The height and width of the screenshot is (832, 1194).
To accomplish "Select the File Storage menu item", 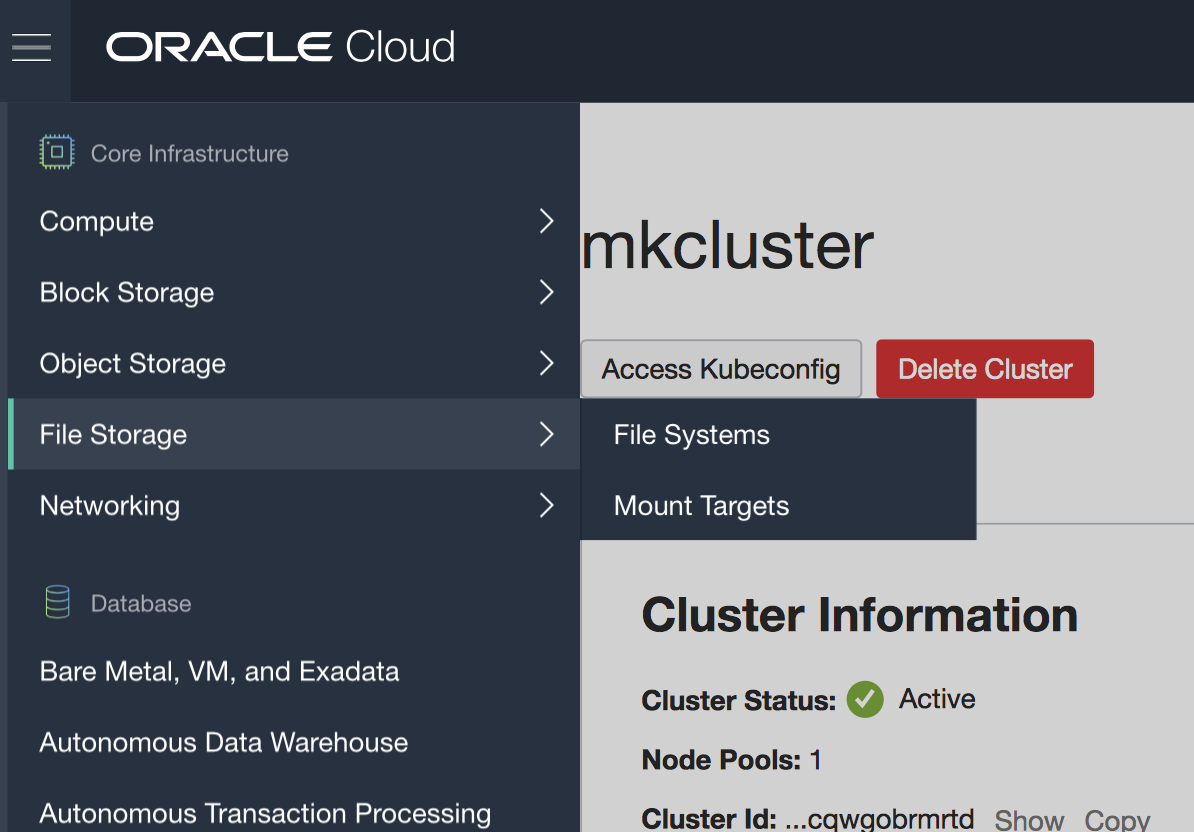I will pos(113,435).
